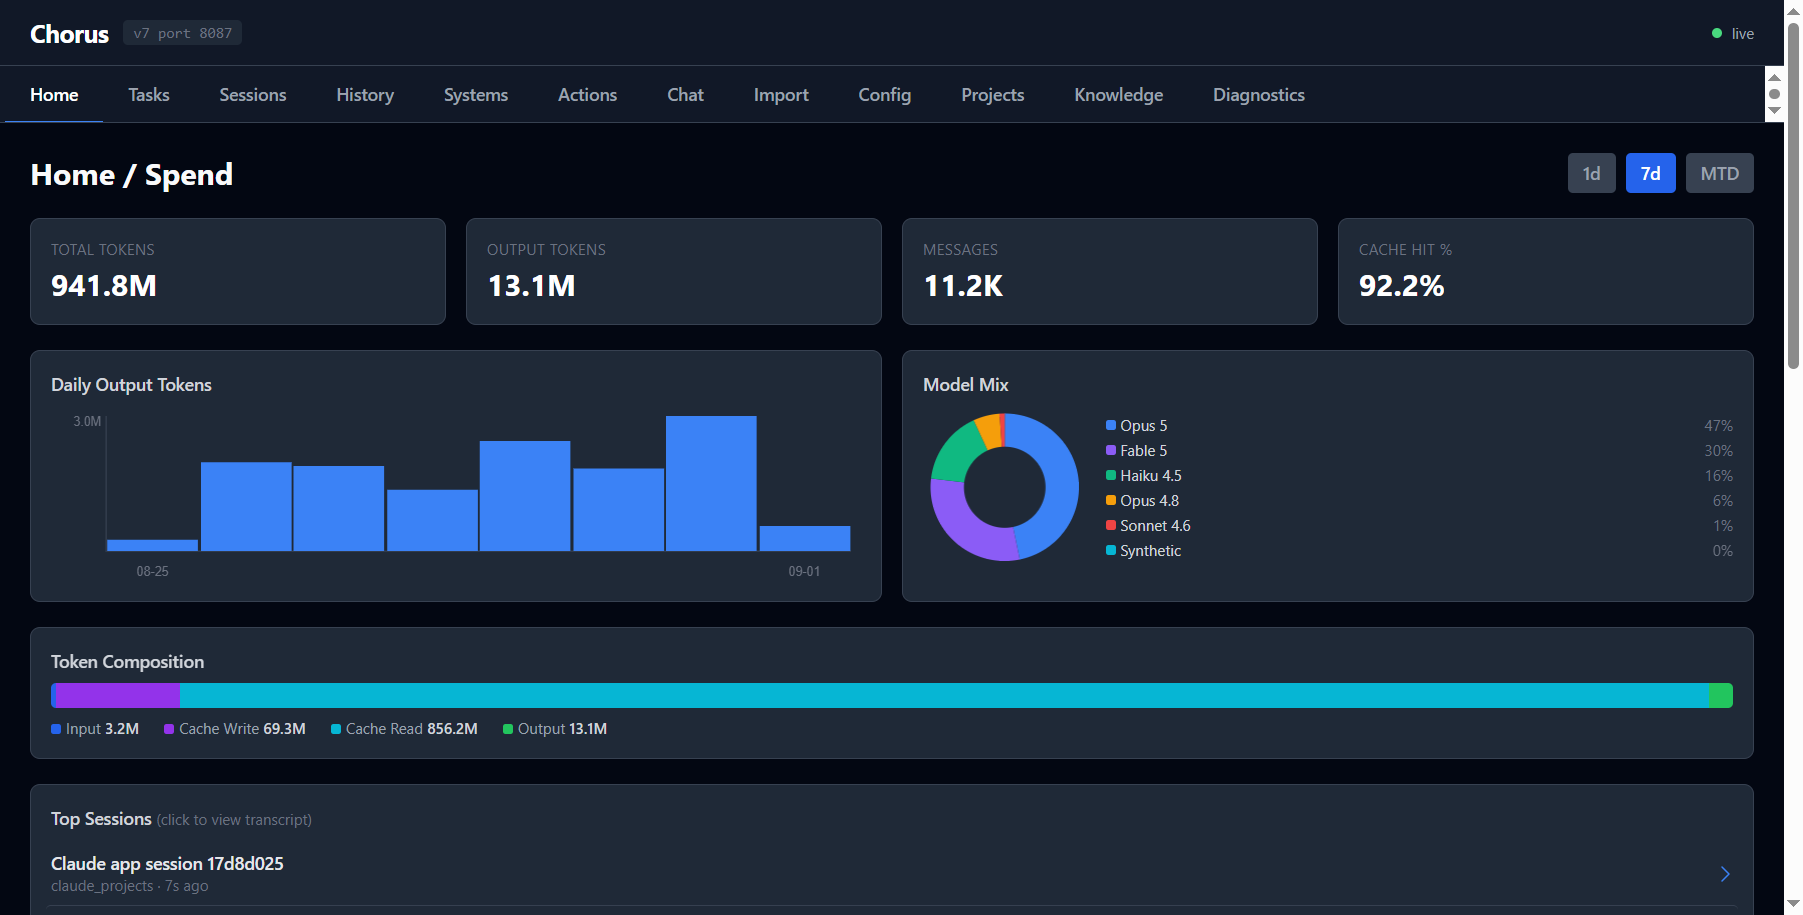Click the tab bar overflow up arrow
Image resolution: width=1803 pixels, height=915 pixels.
1775,77
